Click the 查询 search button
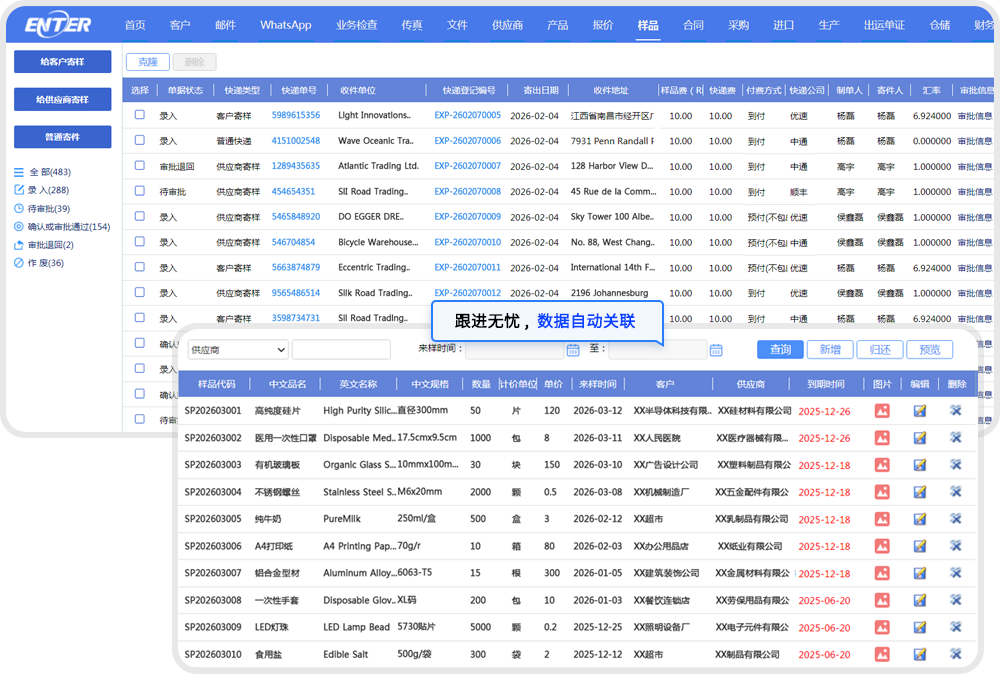This screenshot has height=700, width=1000. (780, 349)
